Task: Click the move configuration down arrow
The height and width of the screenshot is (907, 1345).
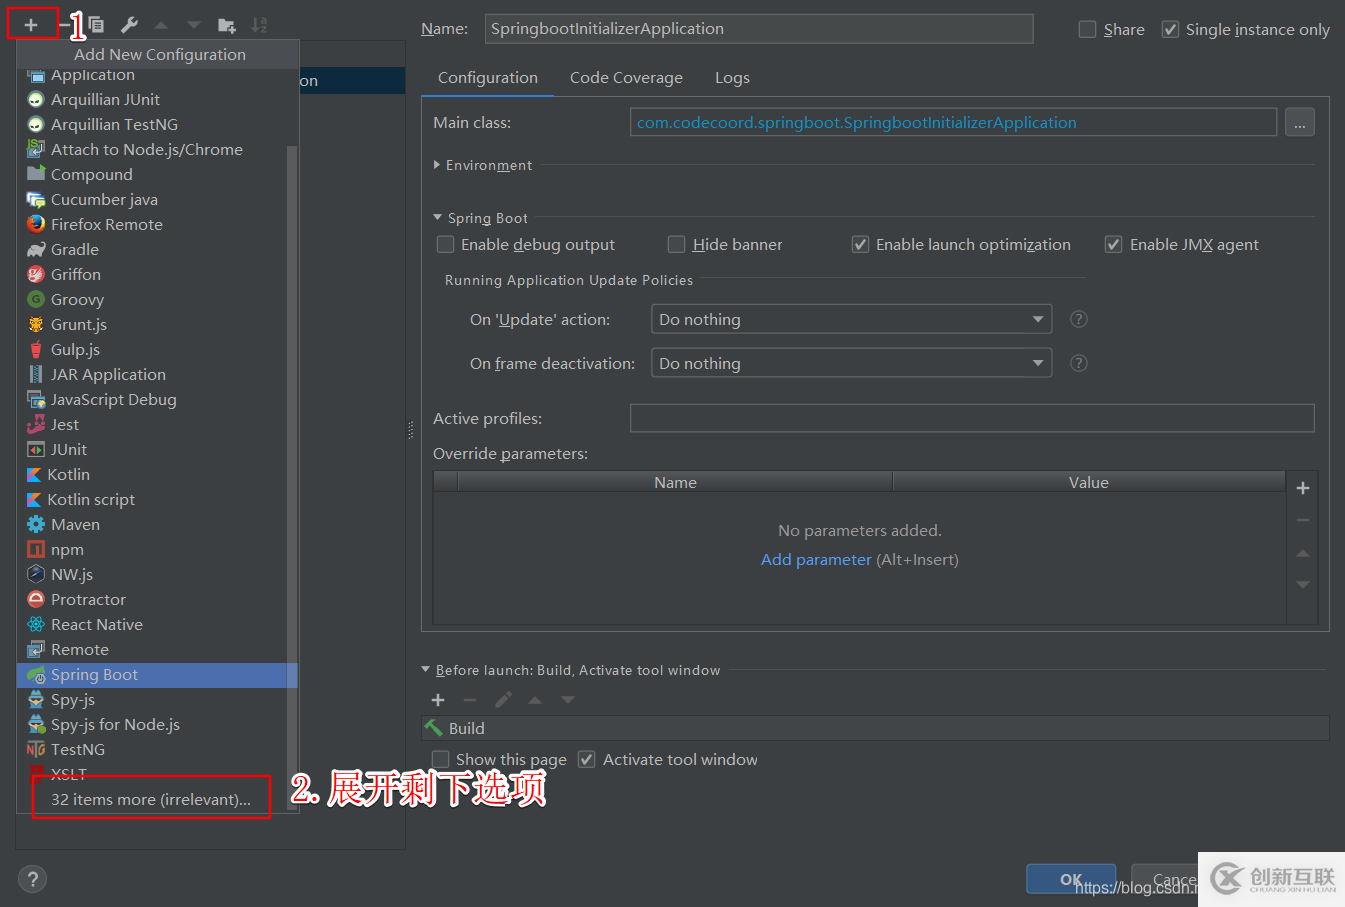Action: tap(194, 25)
